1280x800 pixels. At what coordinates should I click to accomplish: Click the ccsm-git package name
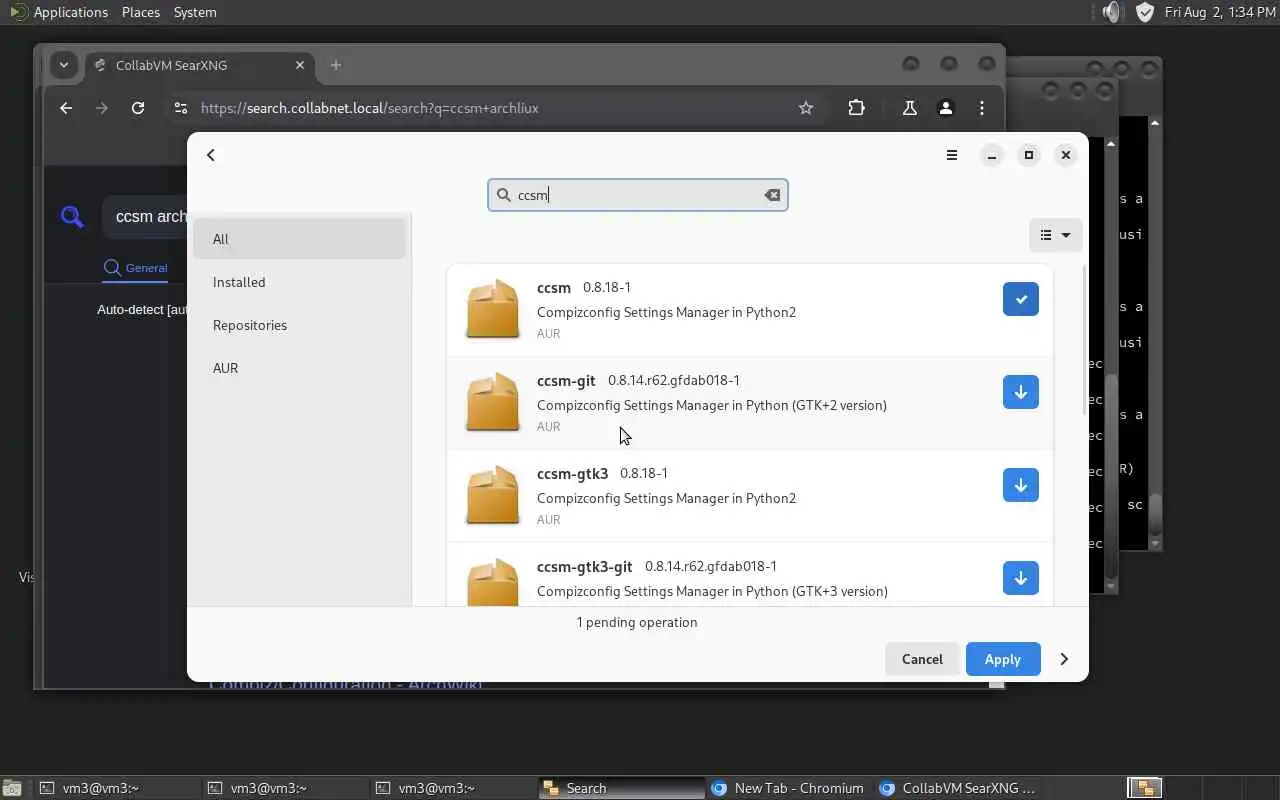(566, 380)
